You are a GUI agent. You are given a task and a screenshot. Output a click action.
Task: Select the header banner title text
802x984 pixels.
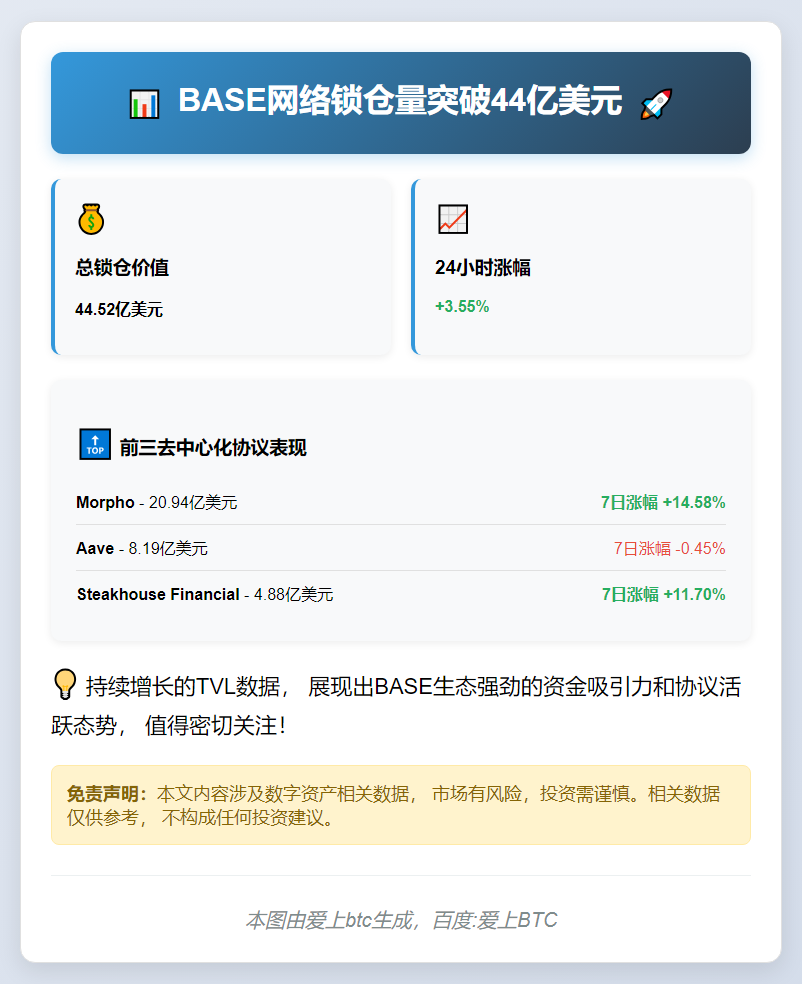click(x=400, y=101)
